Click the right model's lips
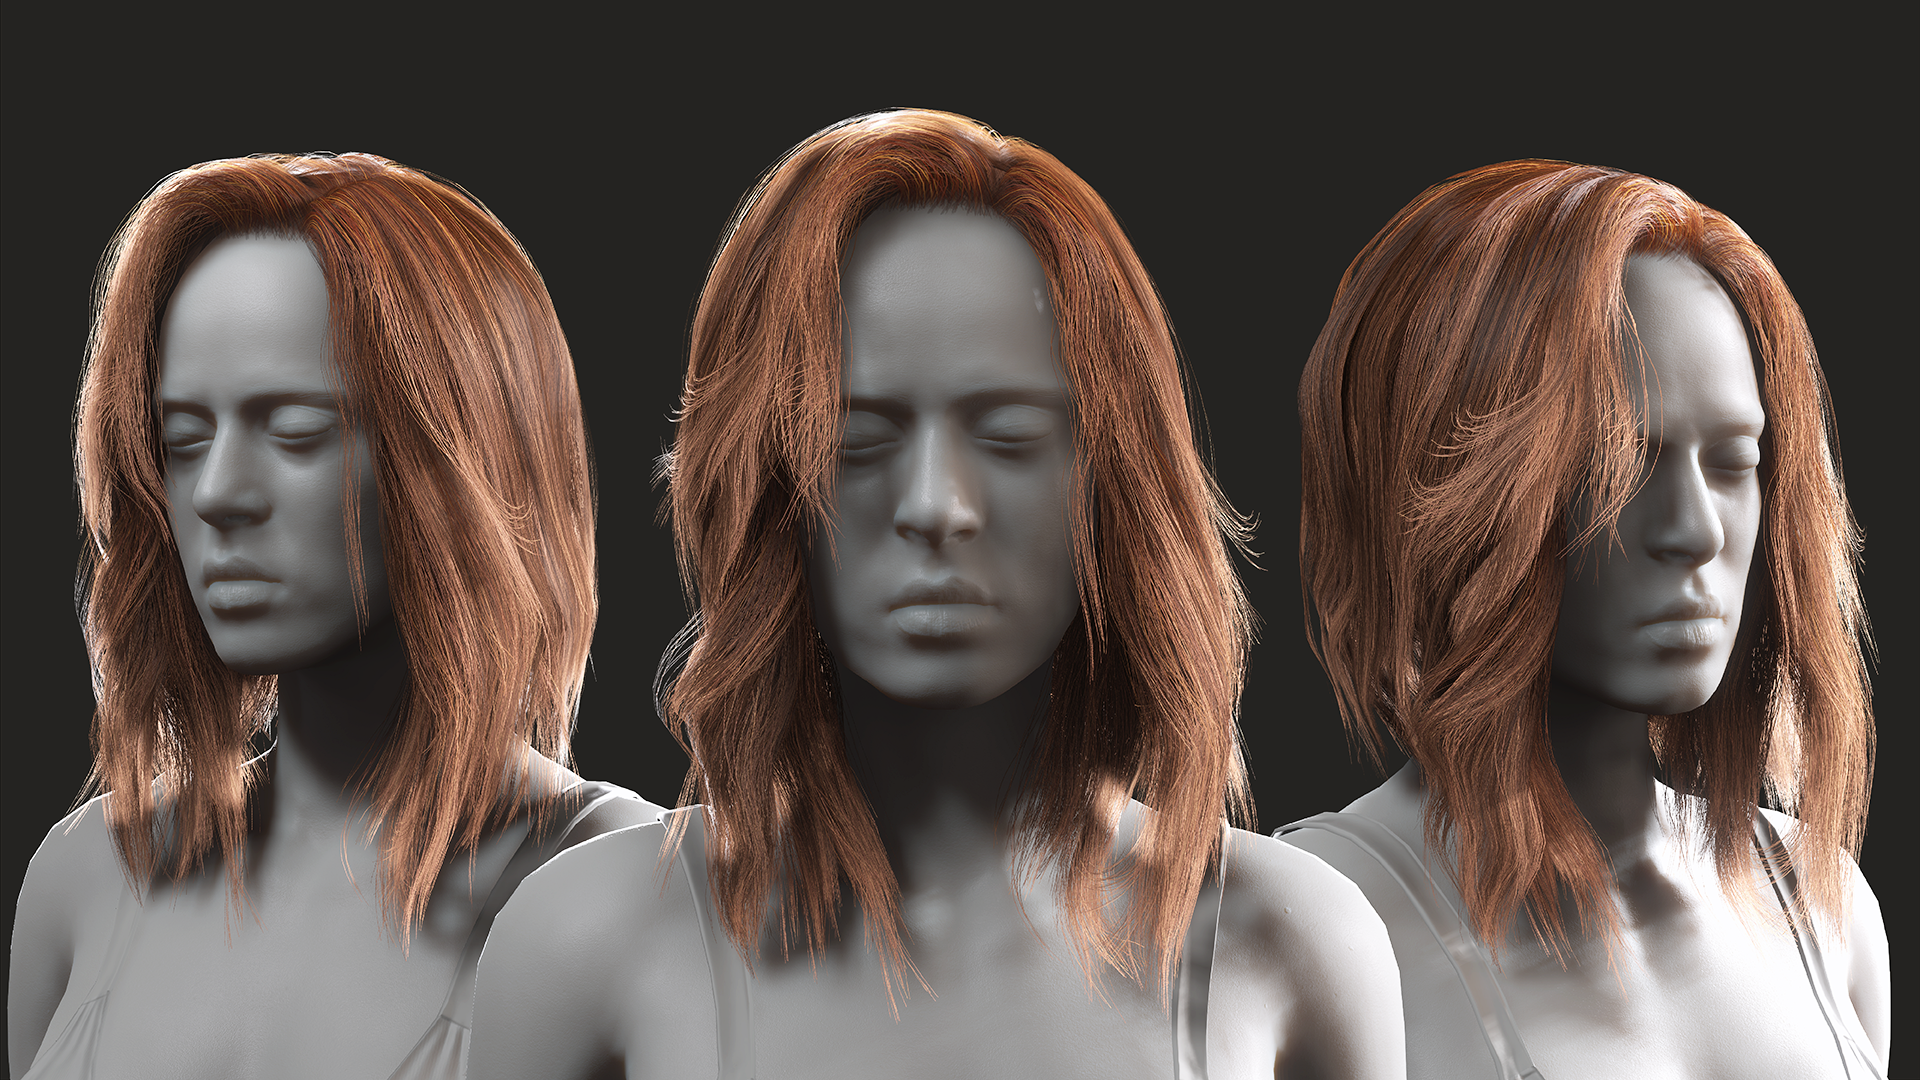This screenshot has height=1080, width=1920. click(1682, 622)
